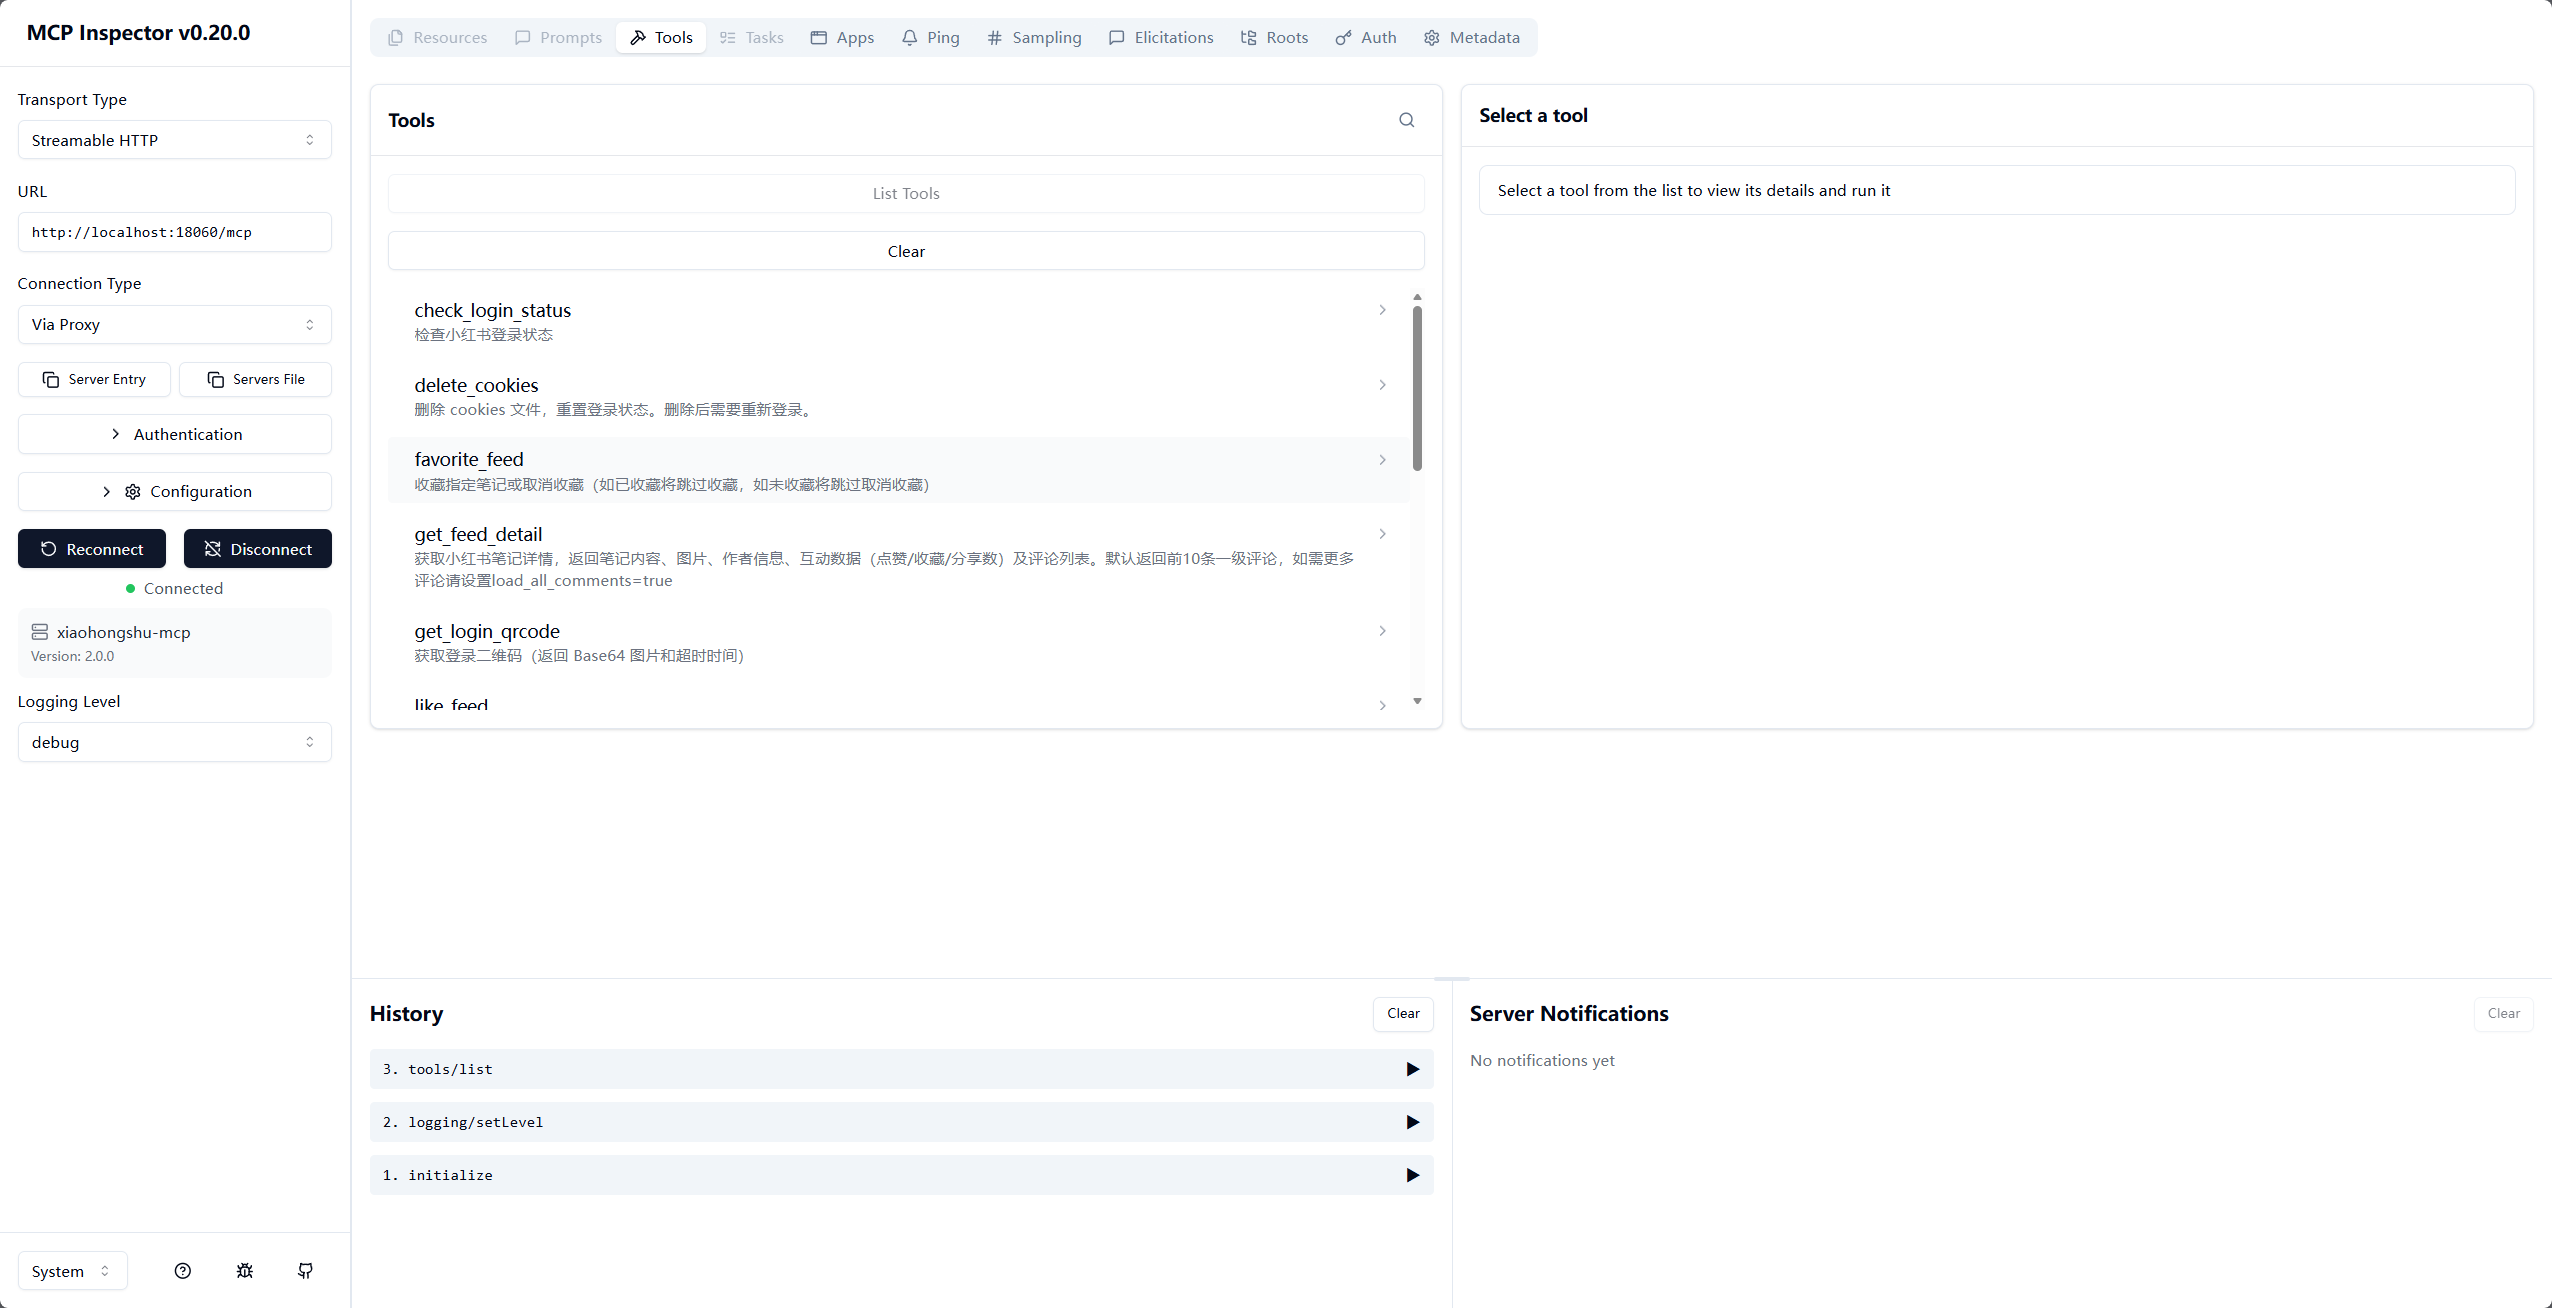Screen dimensions: 2552x1308
Task: Clear the History panel
Action: coord(1402,1013)
